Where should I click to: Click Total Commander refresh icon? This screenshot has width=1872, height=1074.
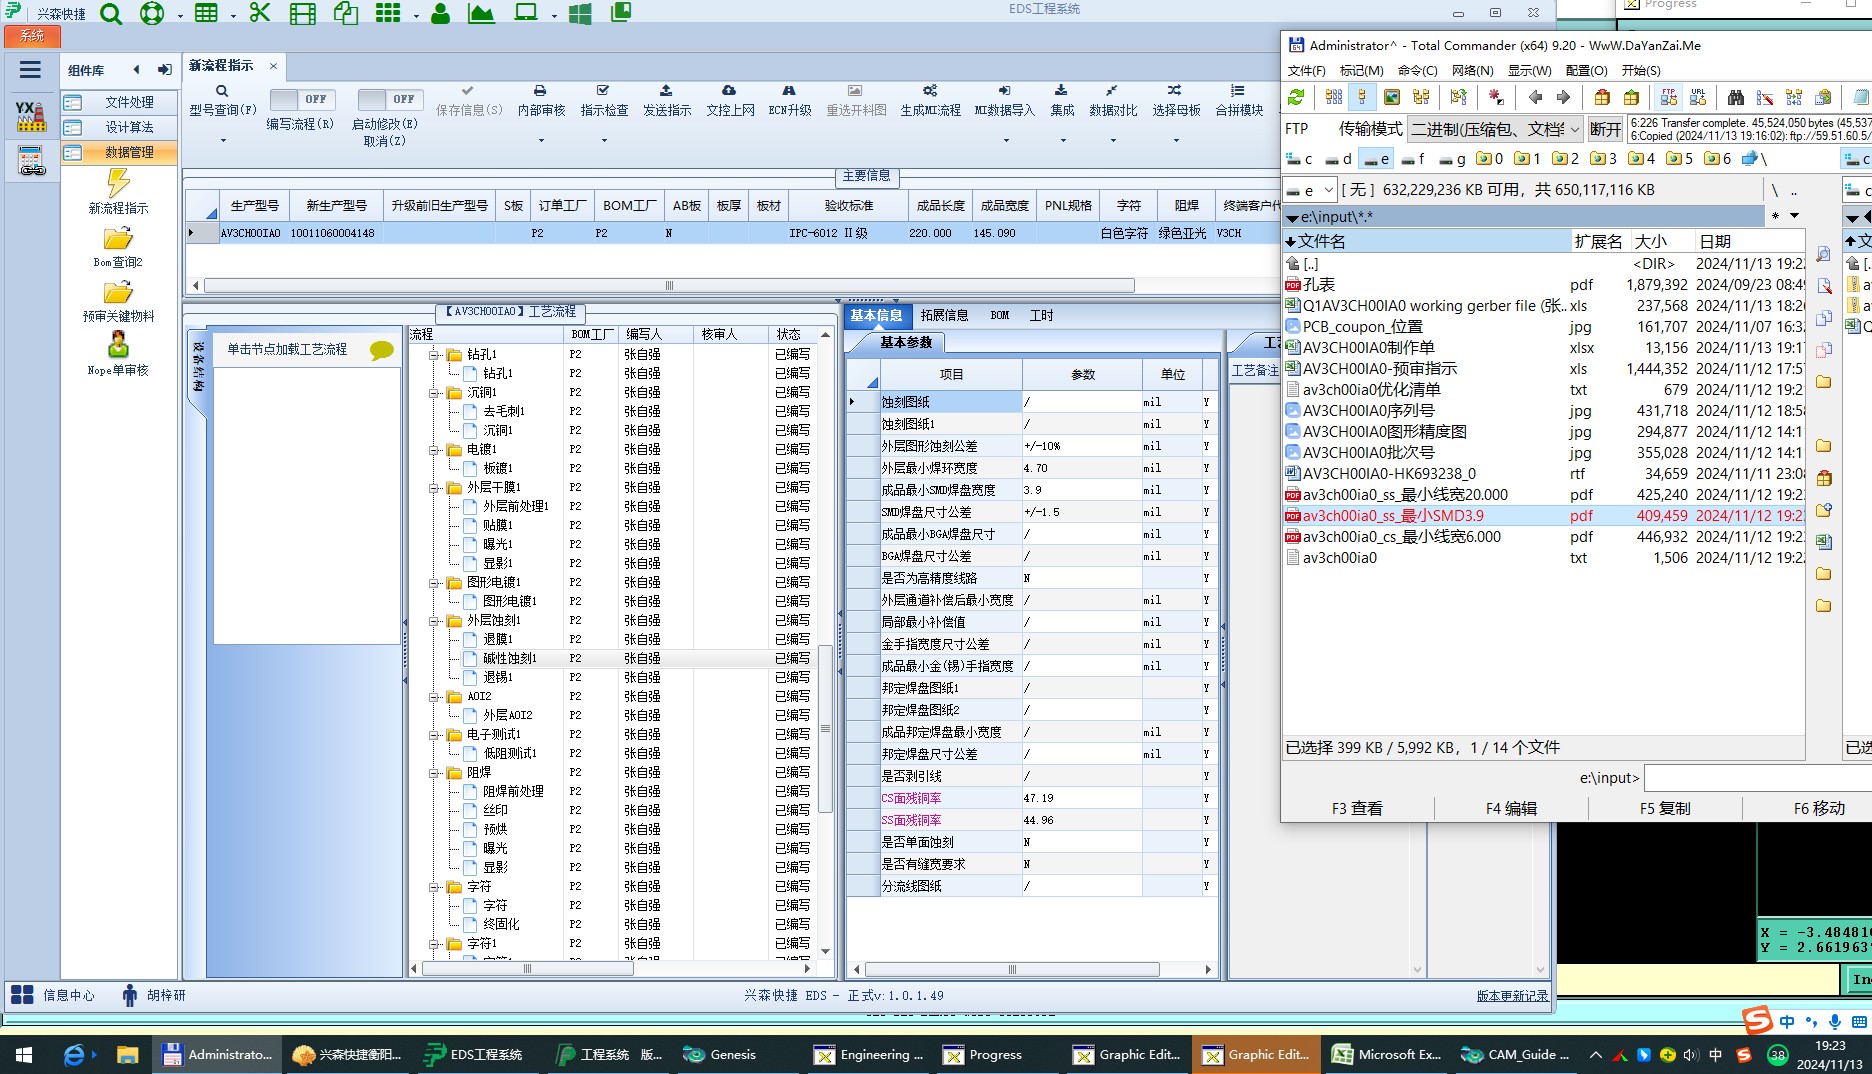click(1296, 98)
